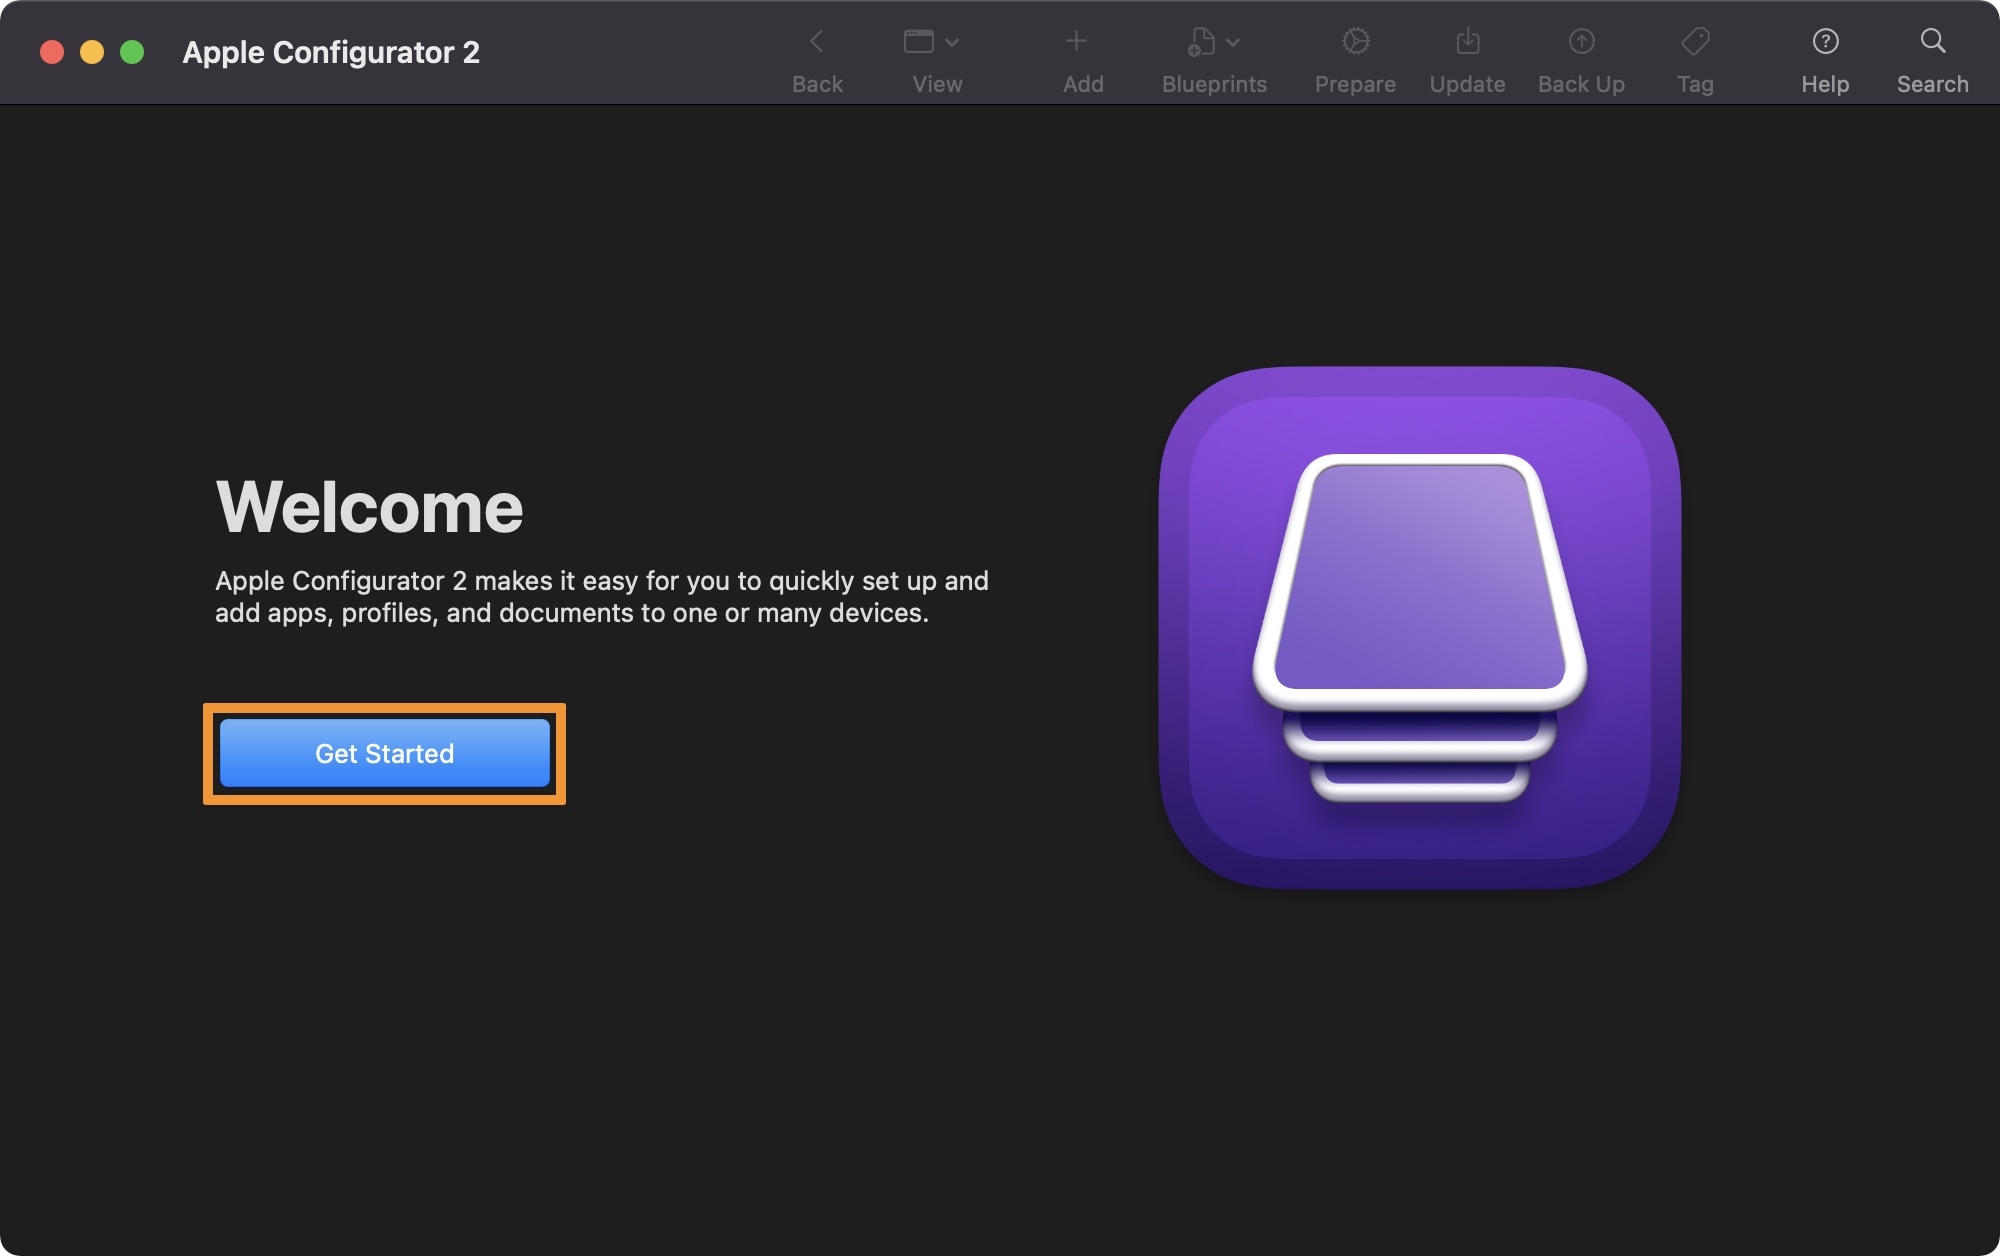Open Search magnifying glass icon
This screenshot has width=2000, height=1256.
pos(1932,41)
